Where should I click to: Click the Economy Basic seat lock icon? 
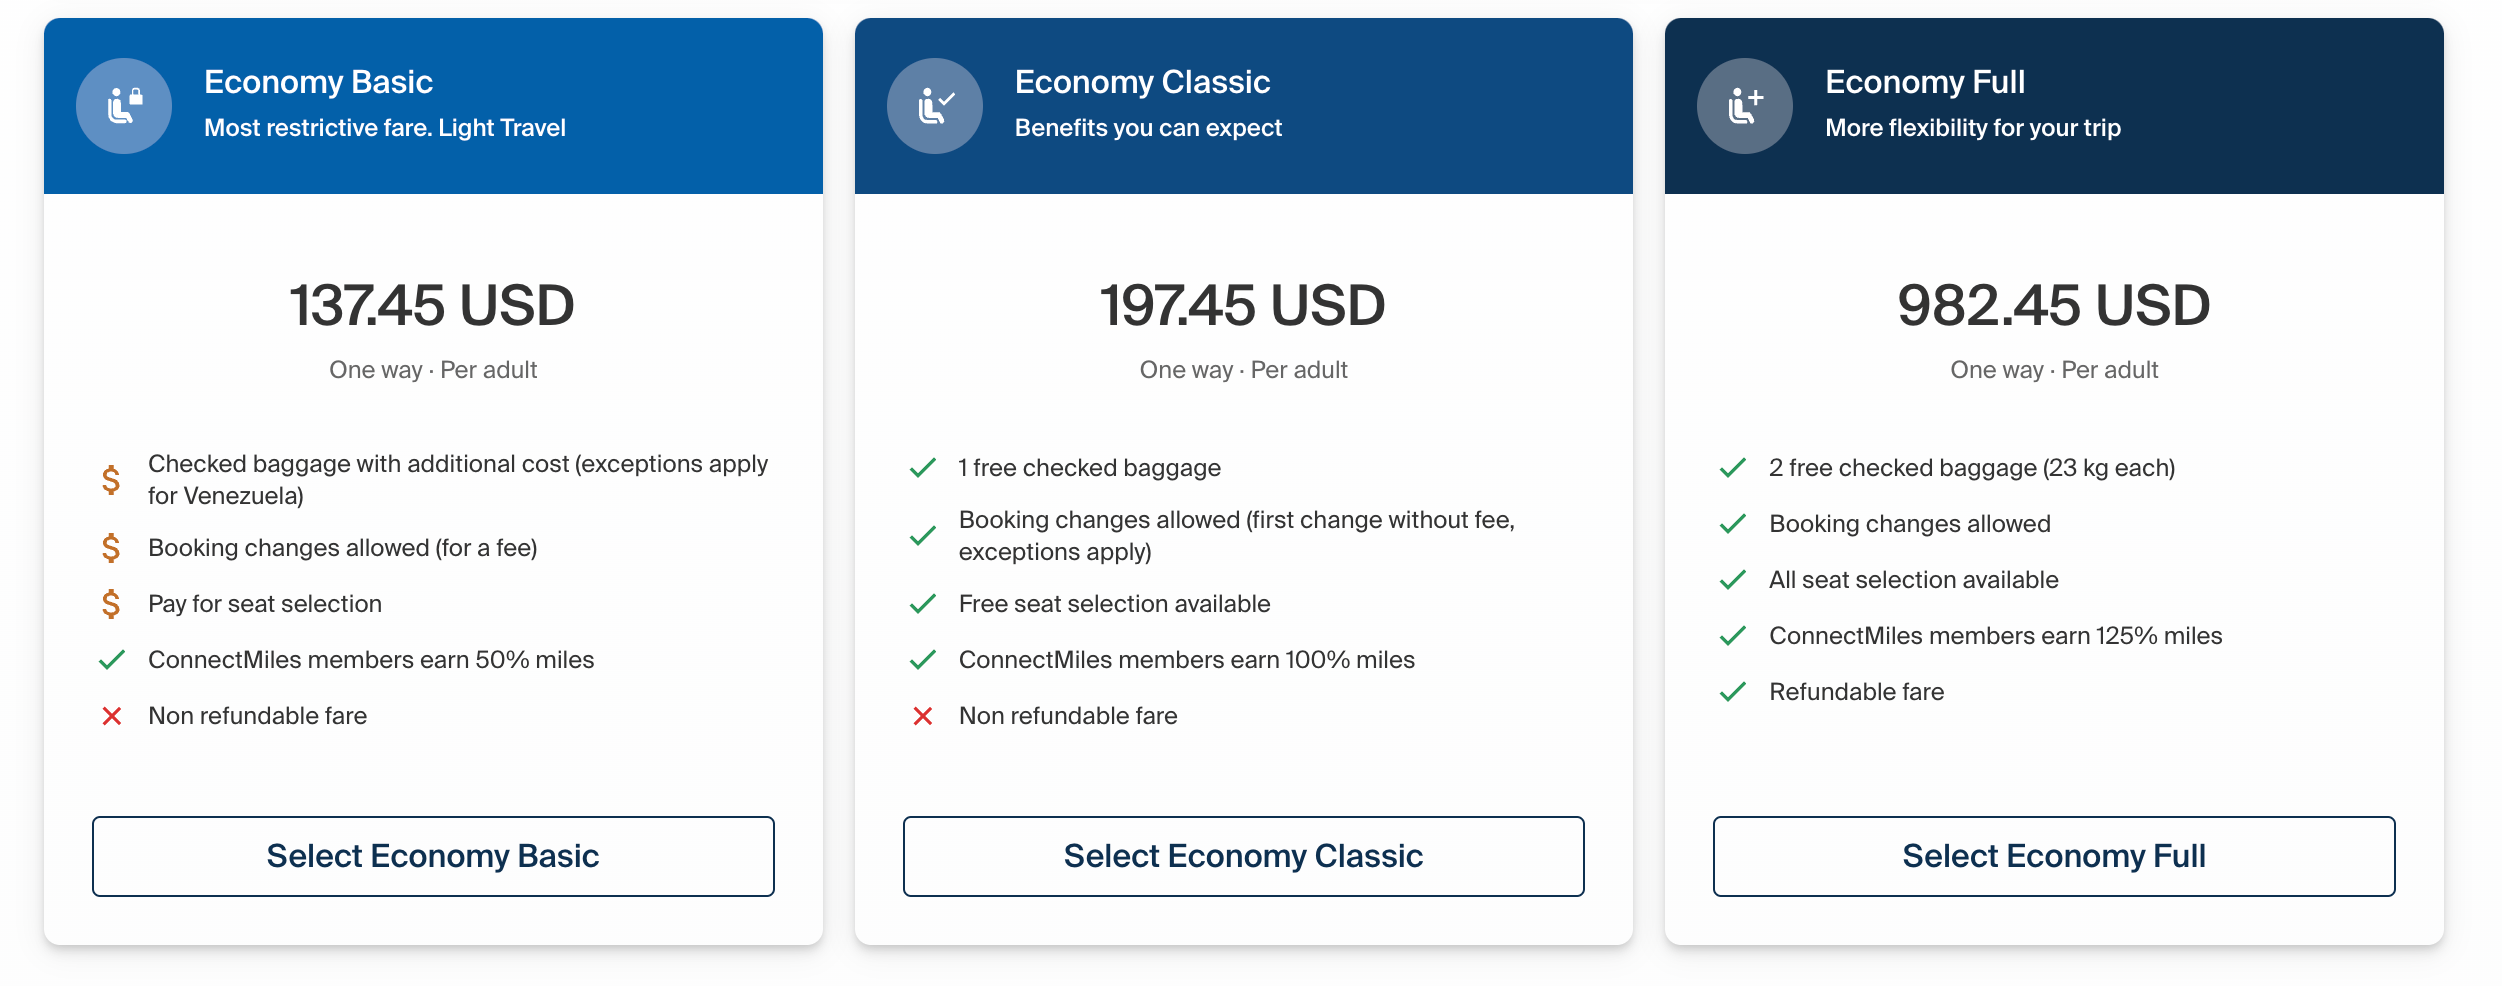(124, 106)
